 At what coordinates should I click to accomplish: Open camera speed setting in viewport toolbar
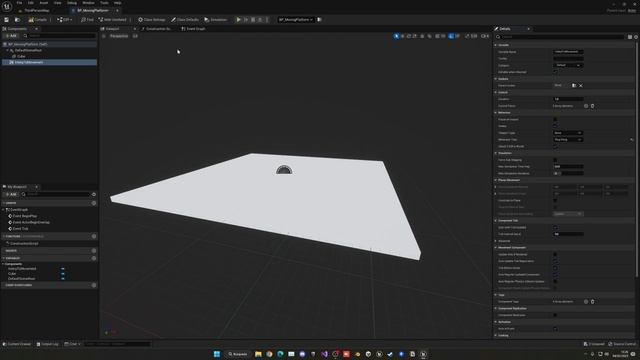485,36
